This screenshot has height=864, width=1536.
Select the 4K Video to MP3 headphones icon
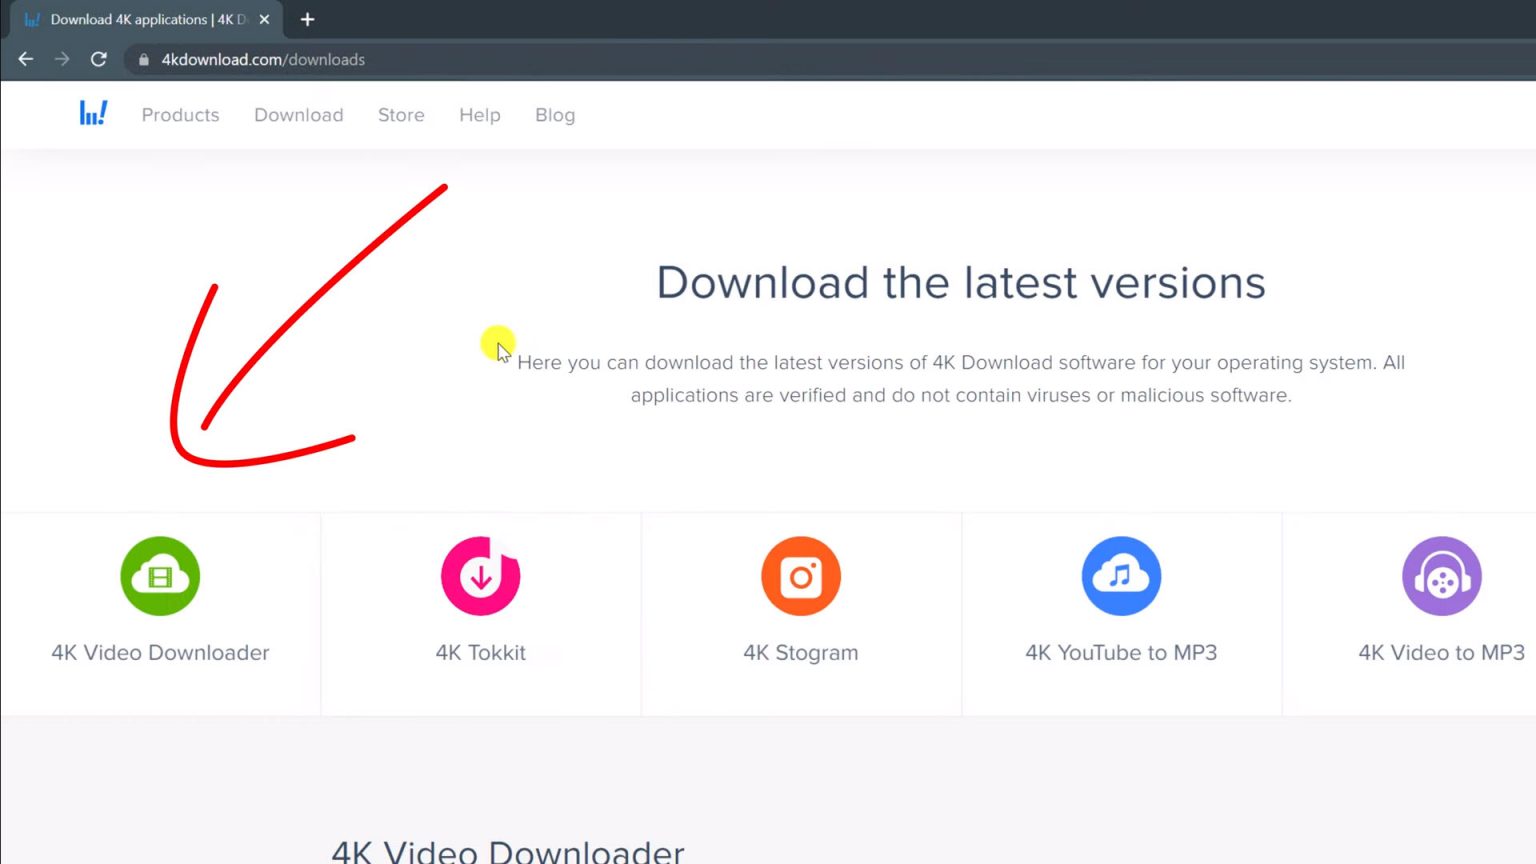[1441, 575]
